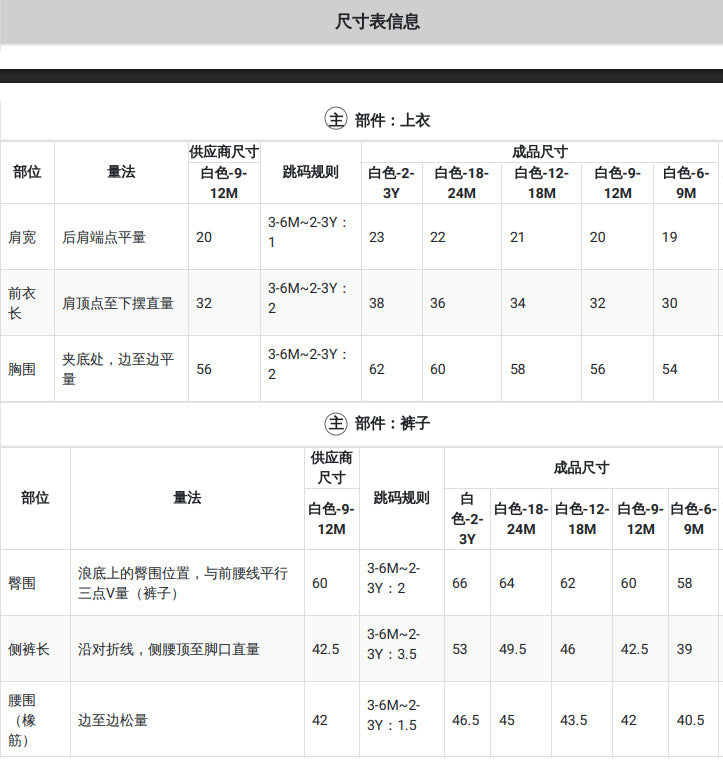The image size is (723, 761).
Task: Click the 主 badge icon beside 部件：上衣
Action: 336,119
